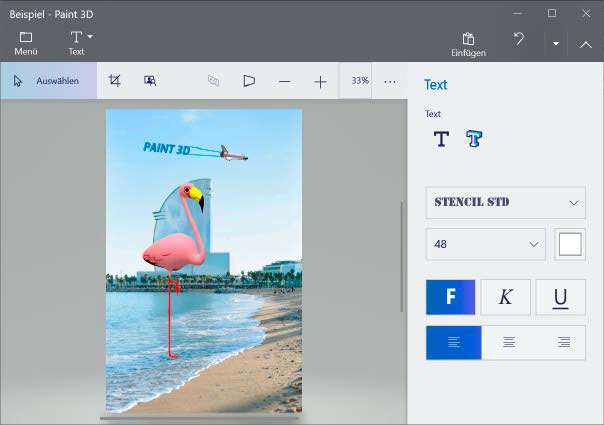
Task: Click the white text color swatch
Action: pos(570,244)
